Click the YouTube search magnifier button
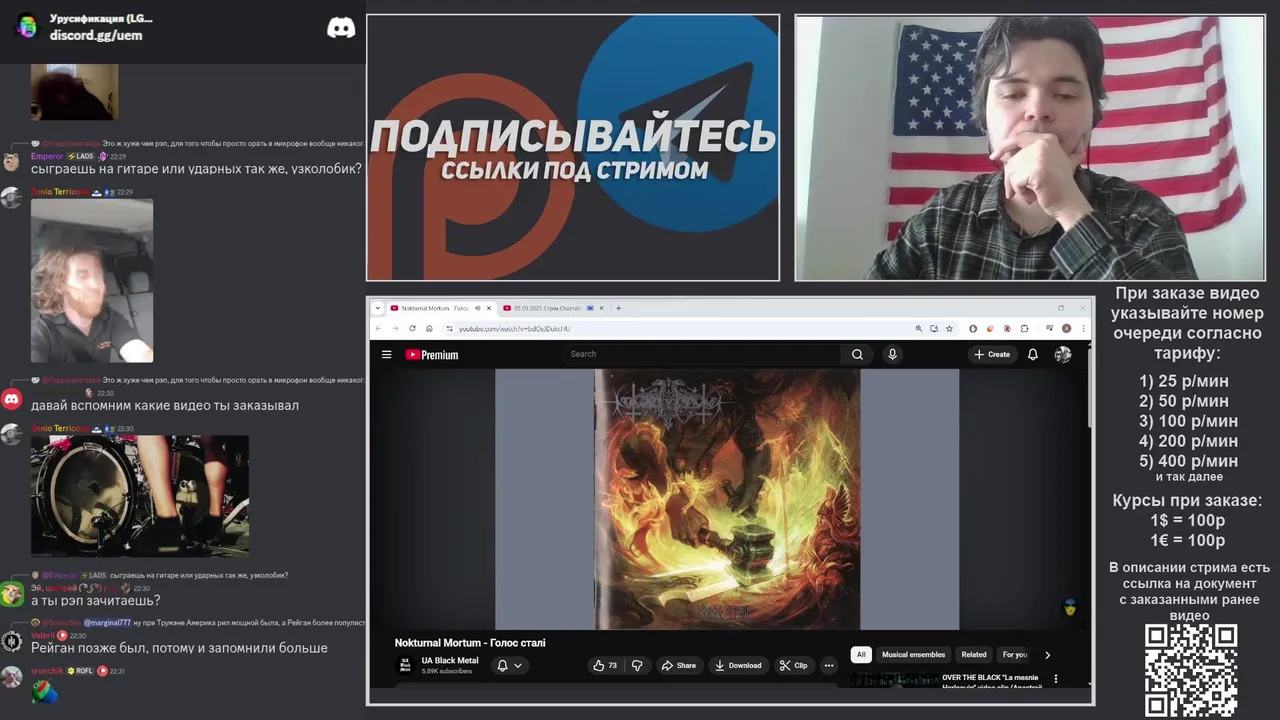Viewport: 1280px width, 720px height. (x=857, y=354)
